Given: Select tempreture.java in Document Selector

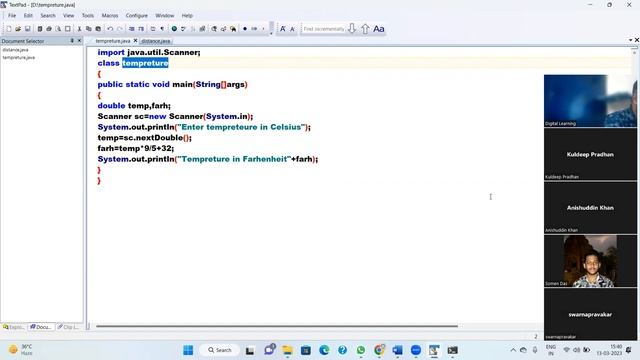Looking at the screenshot, I should pyautogui.click(x=18, y=58).
